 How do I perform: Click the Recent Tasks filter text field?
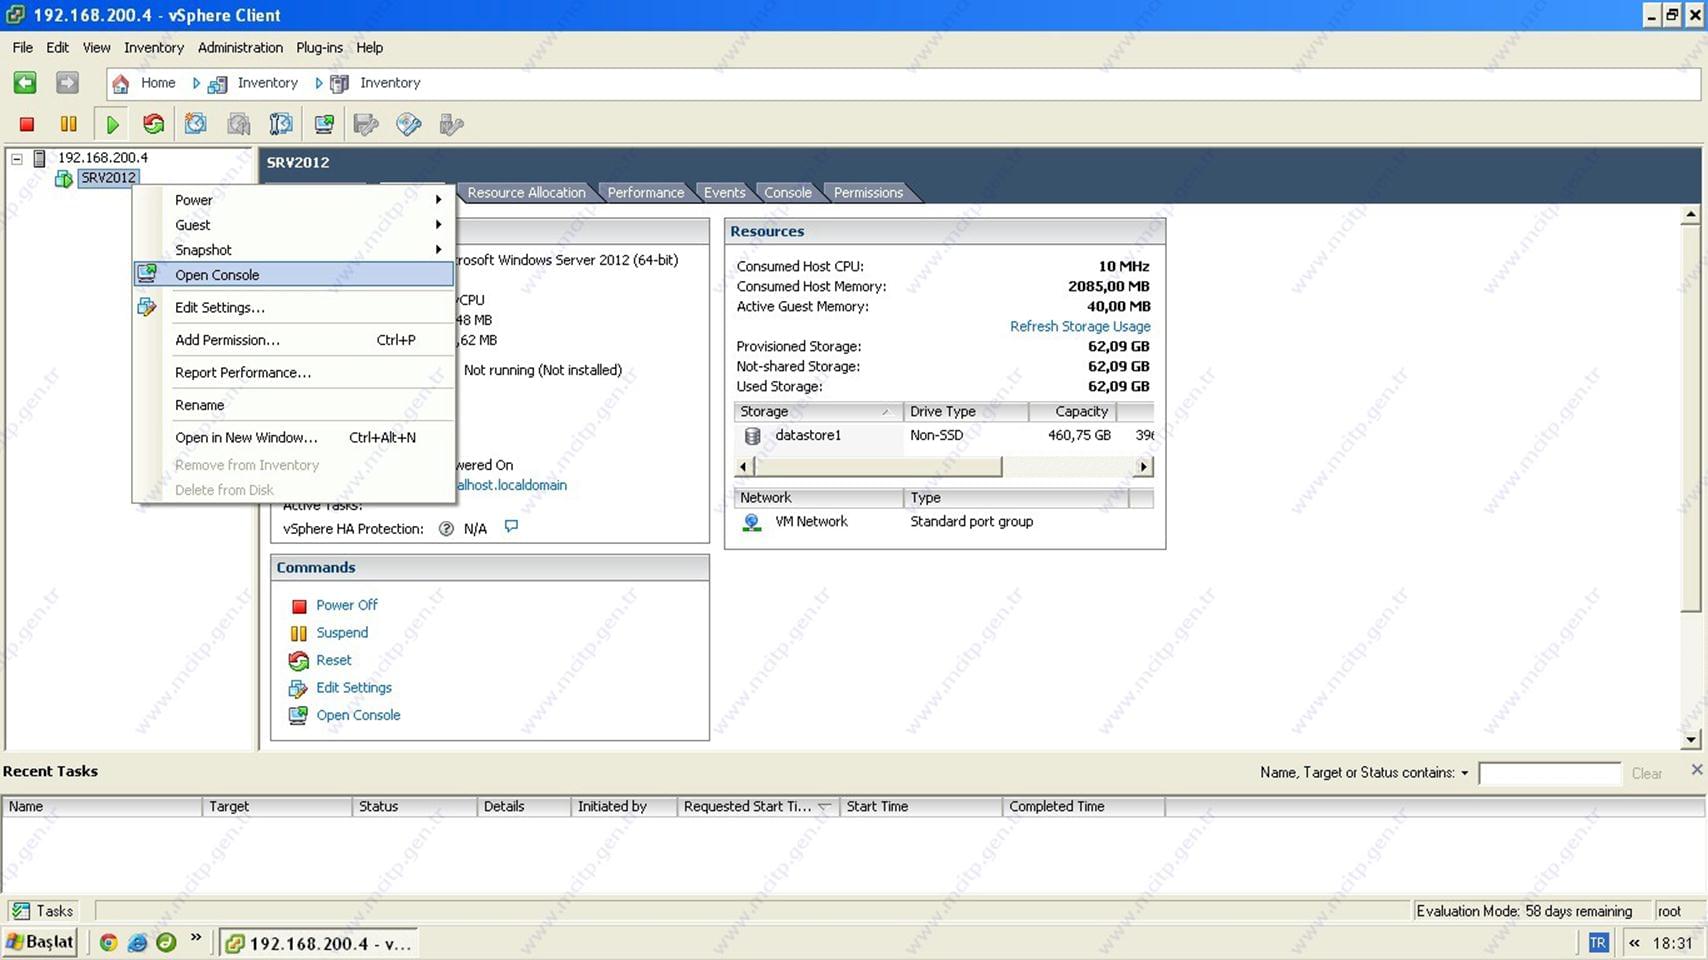1549,773
